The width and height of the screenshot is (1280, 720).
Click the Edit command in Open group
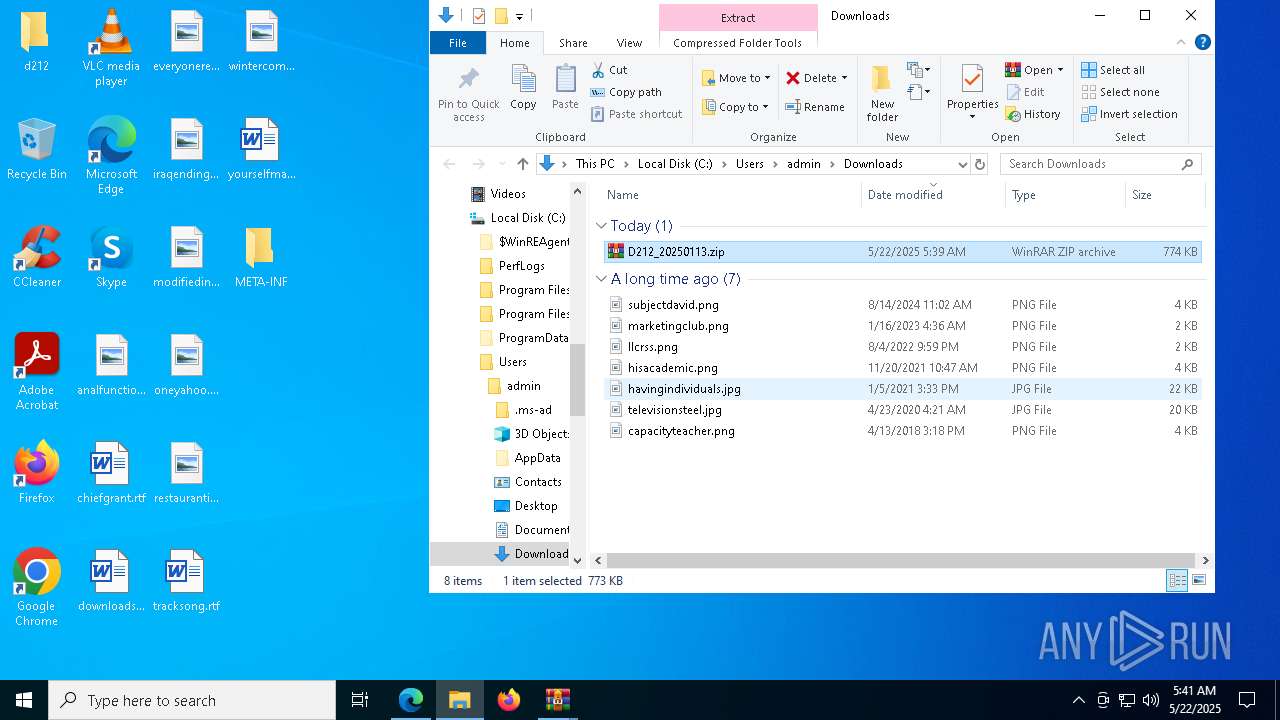tap(1025, 92)
